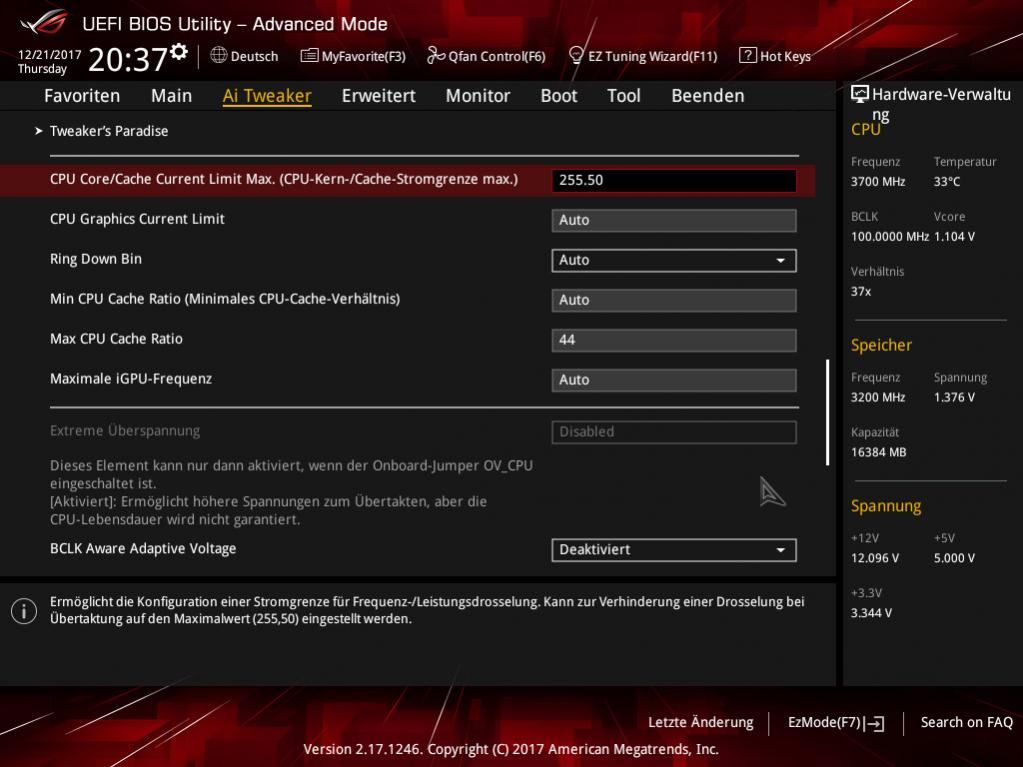Click CPU frequency value 3700 MHz

(x=878, y=181)
